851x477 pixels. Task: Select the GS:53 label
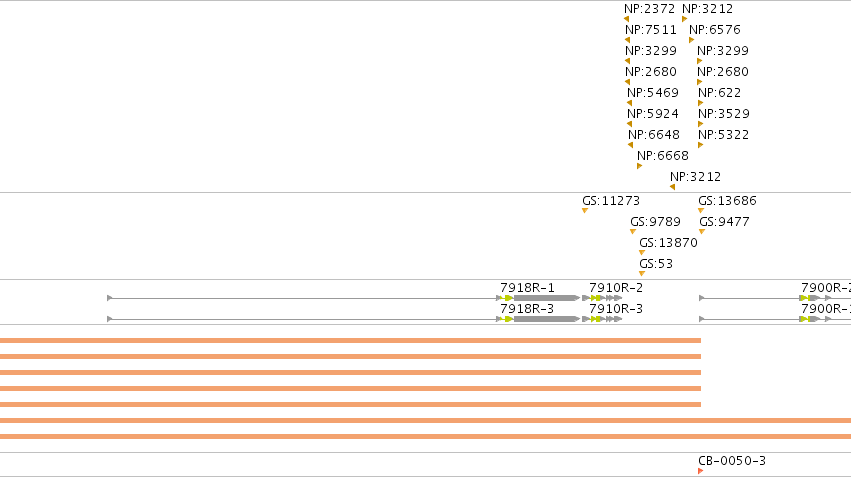(656, 264)
